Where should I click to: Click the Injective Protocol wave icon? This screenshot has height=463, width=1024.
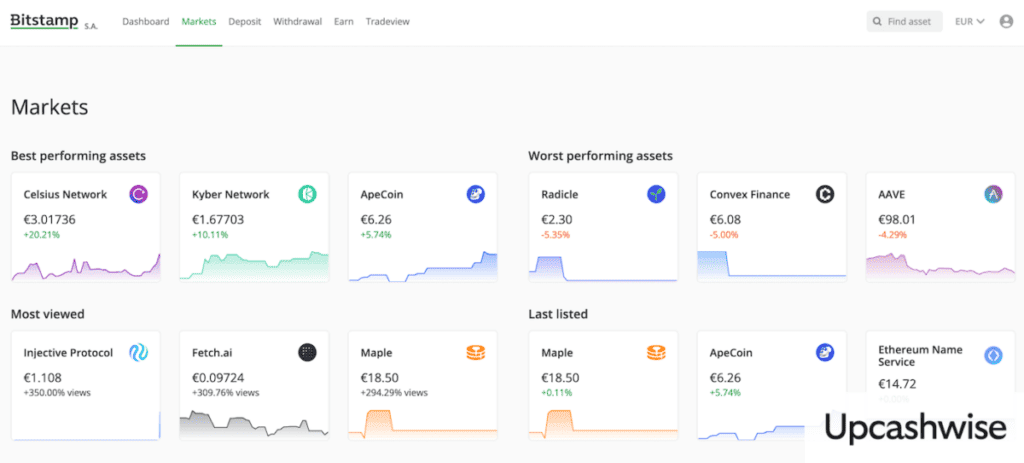[x=138, y=353]
